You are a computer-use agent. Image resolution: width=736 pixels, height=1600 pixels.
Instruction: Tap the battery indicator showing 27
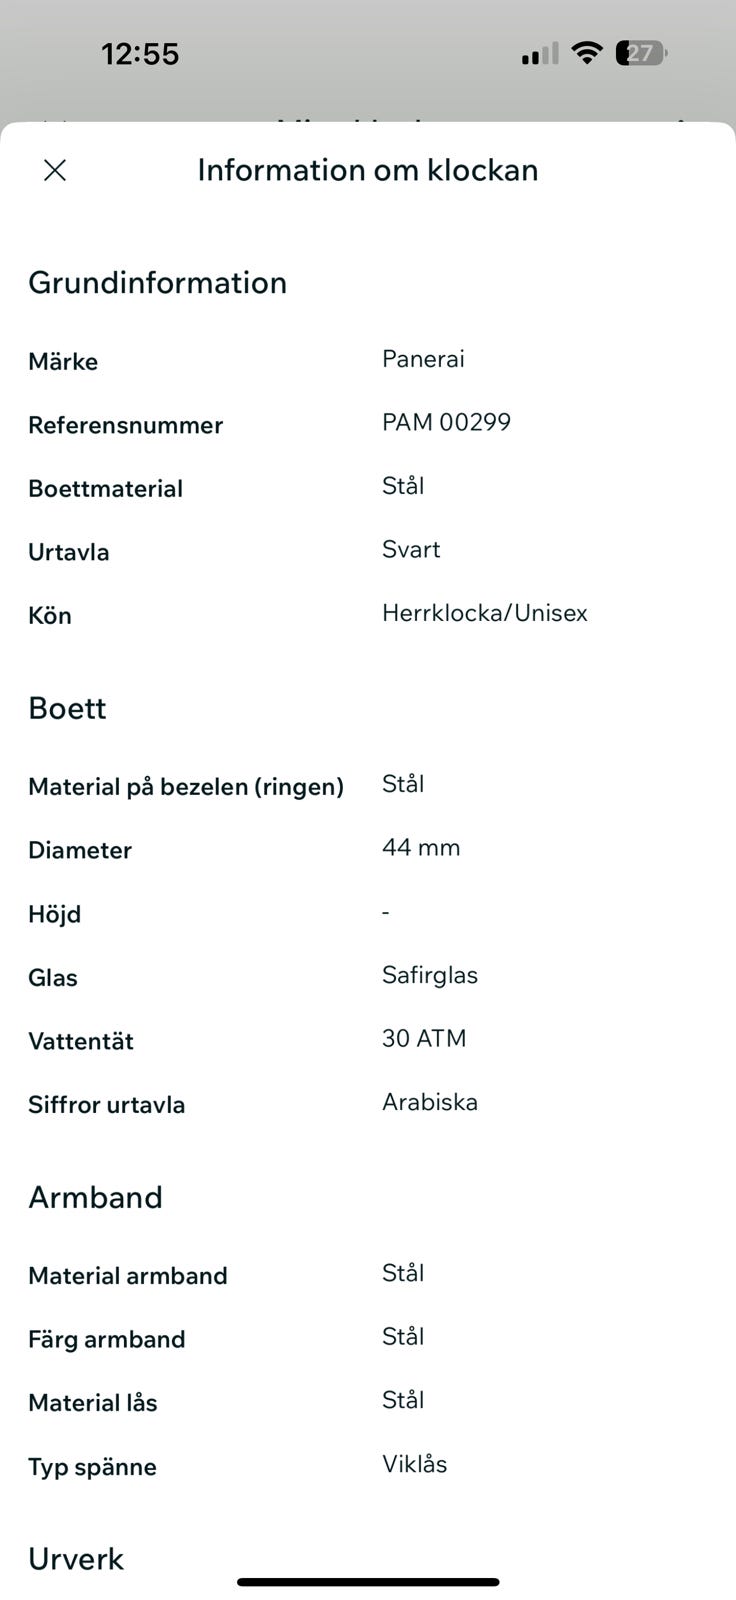641,53
